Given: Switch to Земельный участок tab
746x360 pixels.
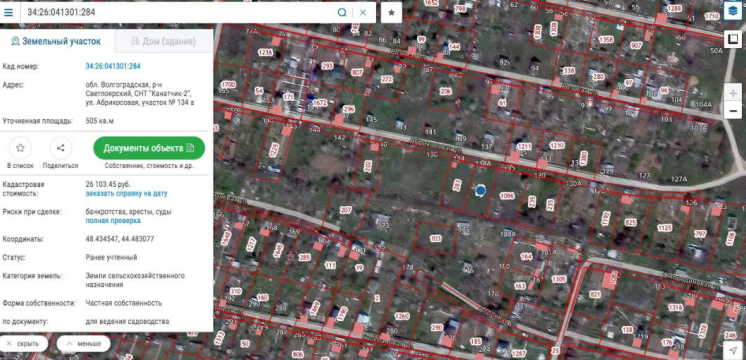Looking at the screenshot, I should pyautogui.click(x=56, y=41).
